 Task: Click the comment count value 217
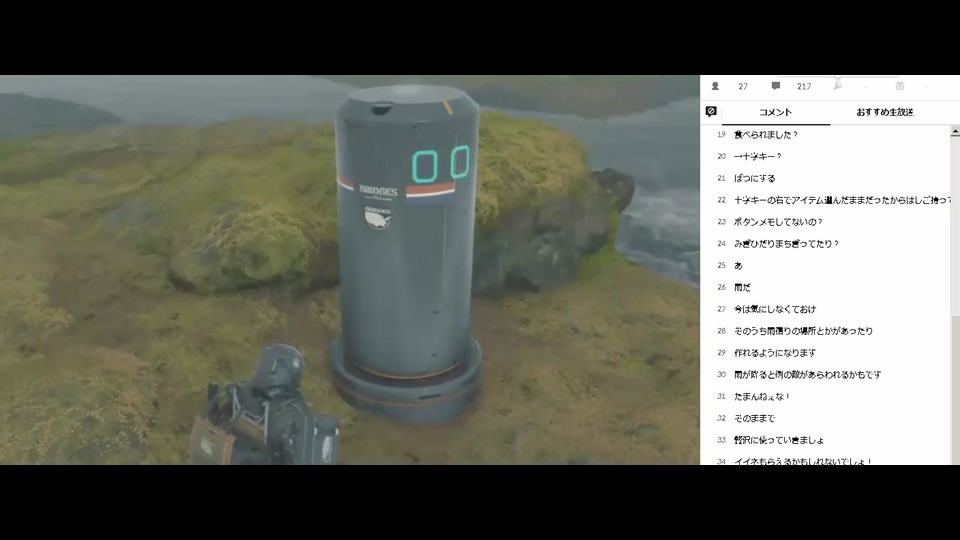pyautogui.click(x=804, y=87)
